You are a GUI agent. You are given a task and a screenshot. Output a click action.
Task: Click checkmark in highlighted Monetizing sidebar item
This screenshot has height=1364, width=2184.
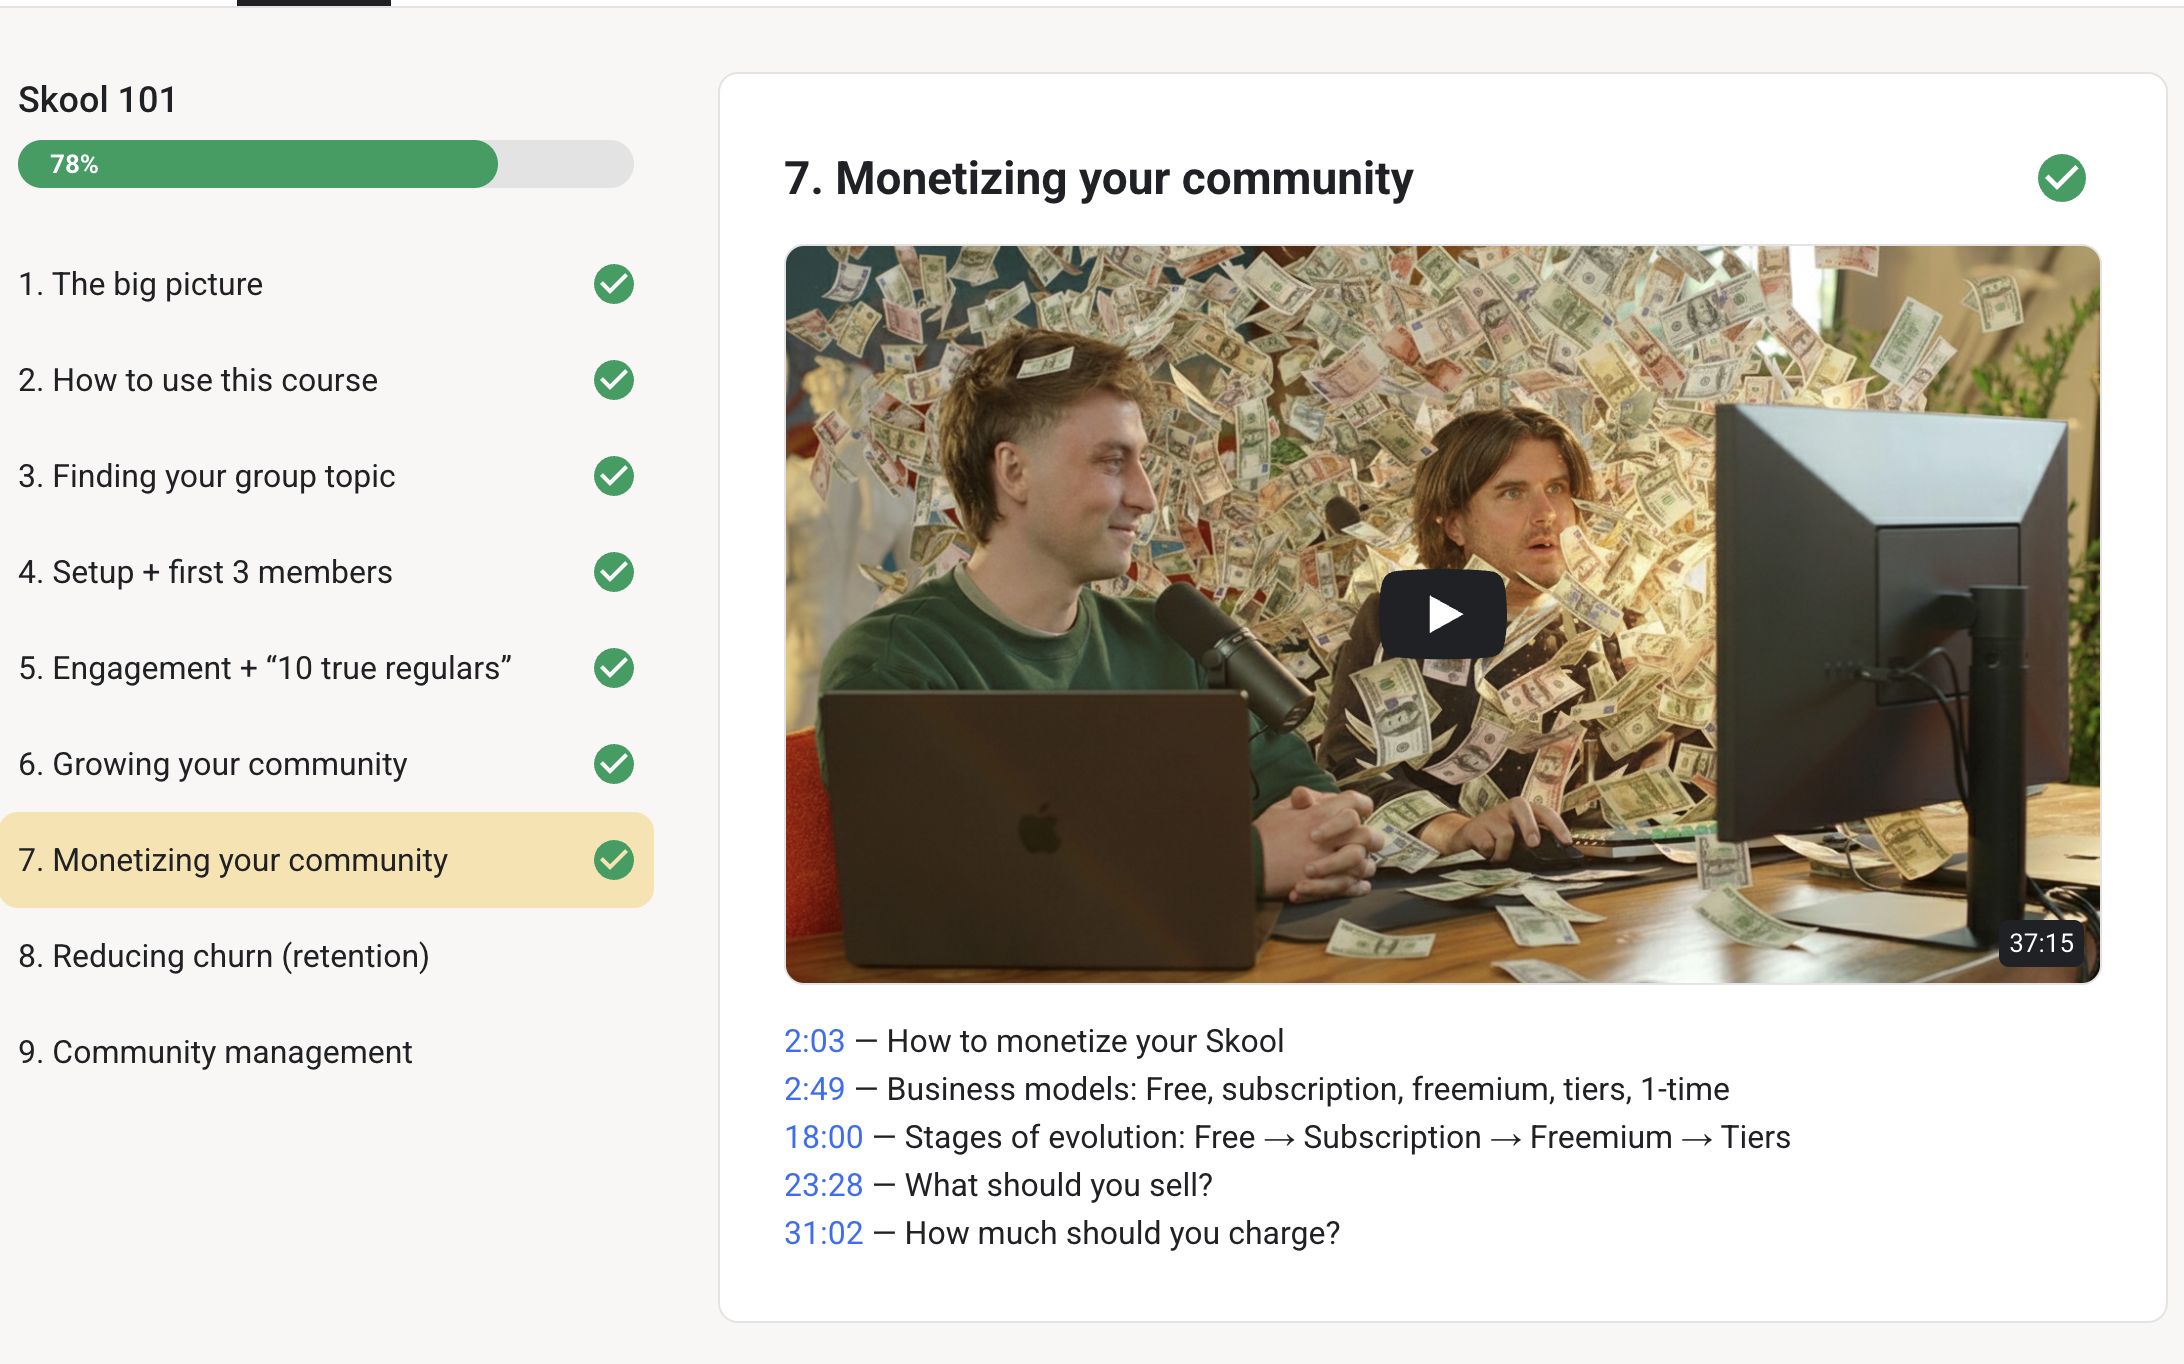613,860
